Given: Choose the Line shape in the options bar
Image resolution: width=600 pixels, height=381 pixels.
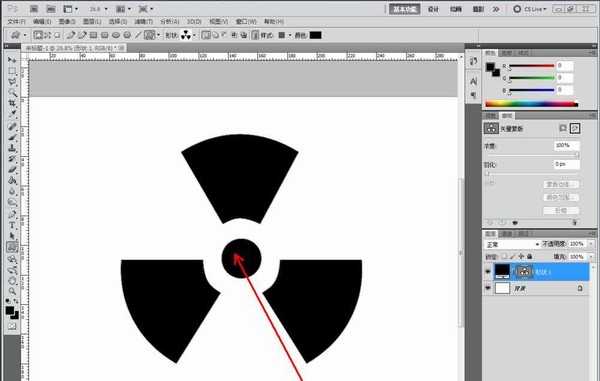Looking at the screenshot, I should coord(138,35).
